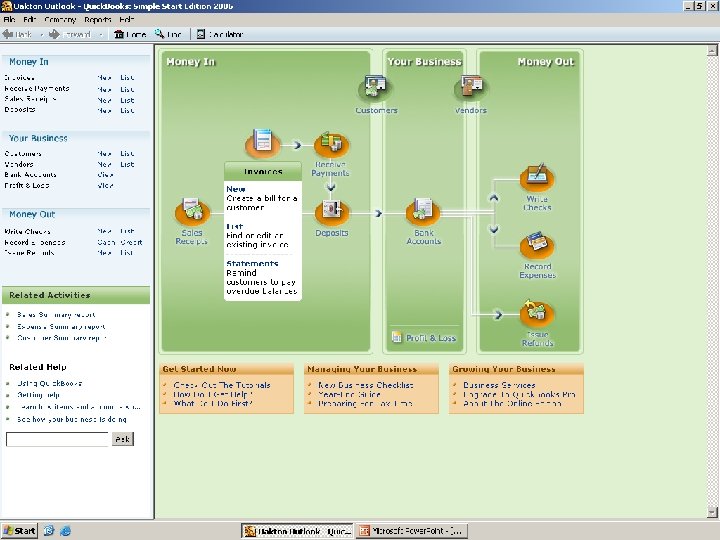Open Customer Summary report link

click(62, 338)
